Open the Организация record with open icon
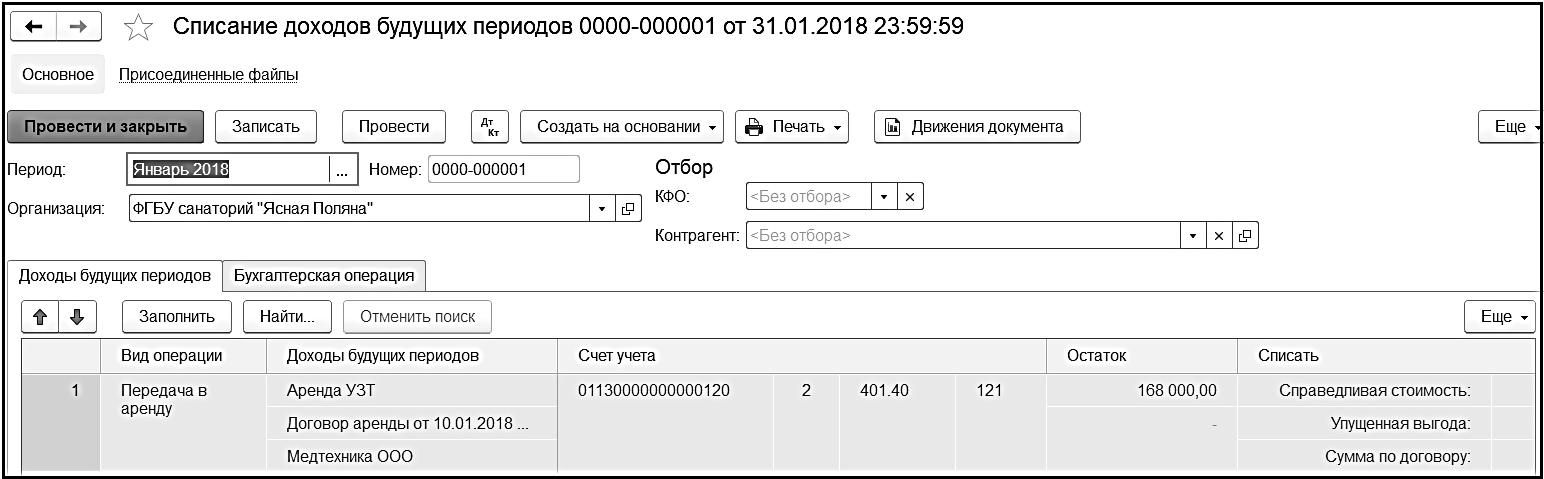 [x=628, y=209]
